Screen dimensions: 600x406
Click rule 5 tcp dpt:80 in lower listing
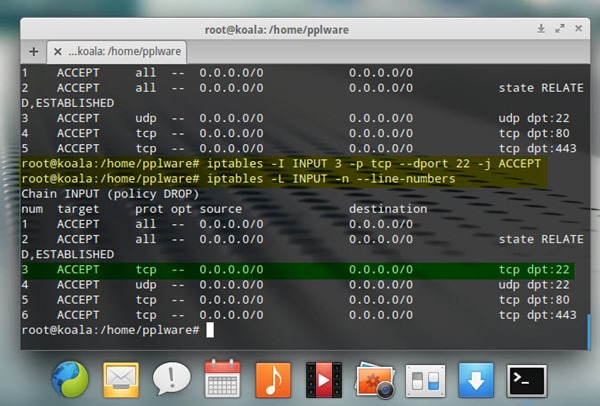(295, 300)
